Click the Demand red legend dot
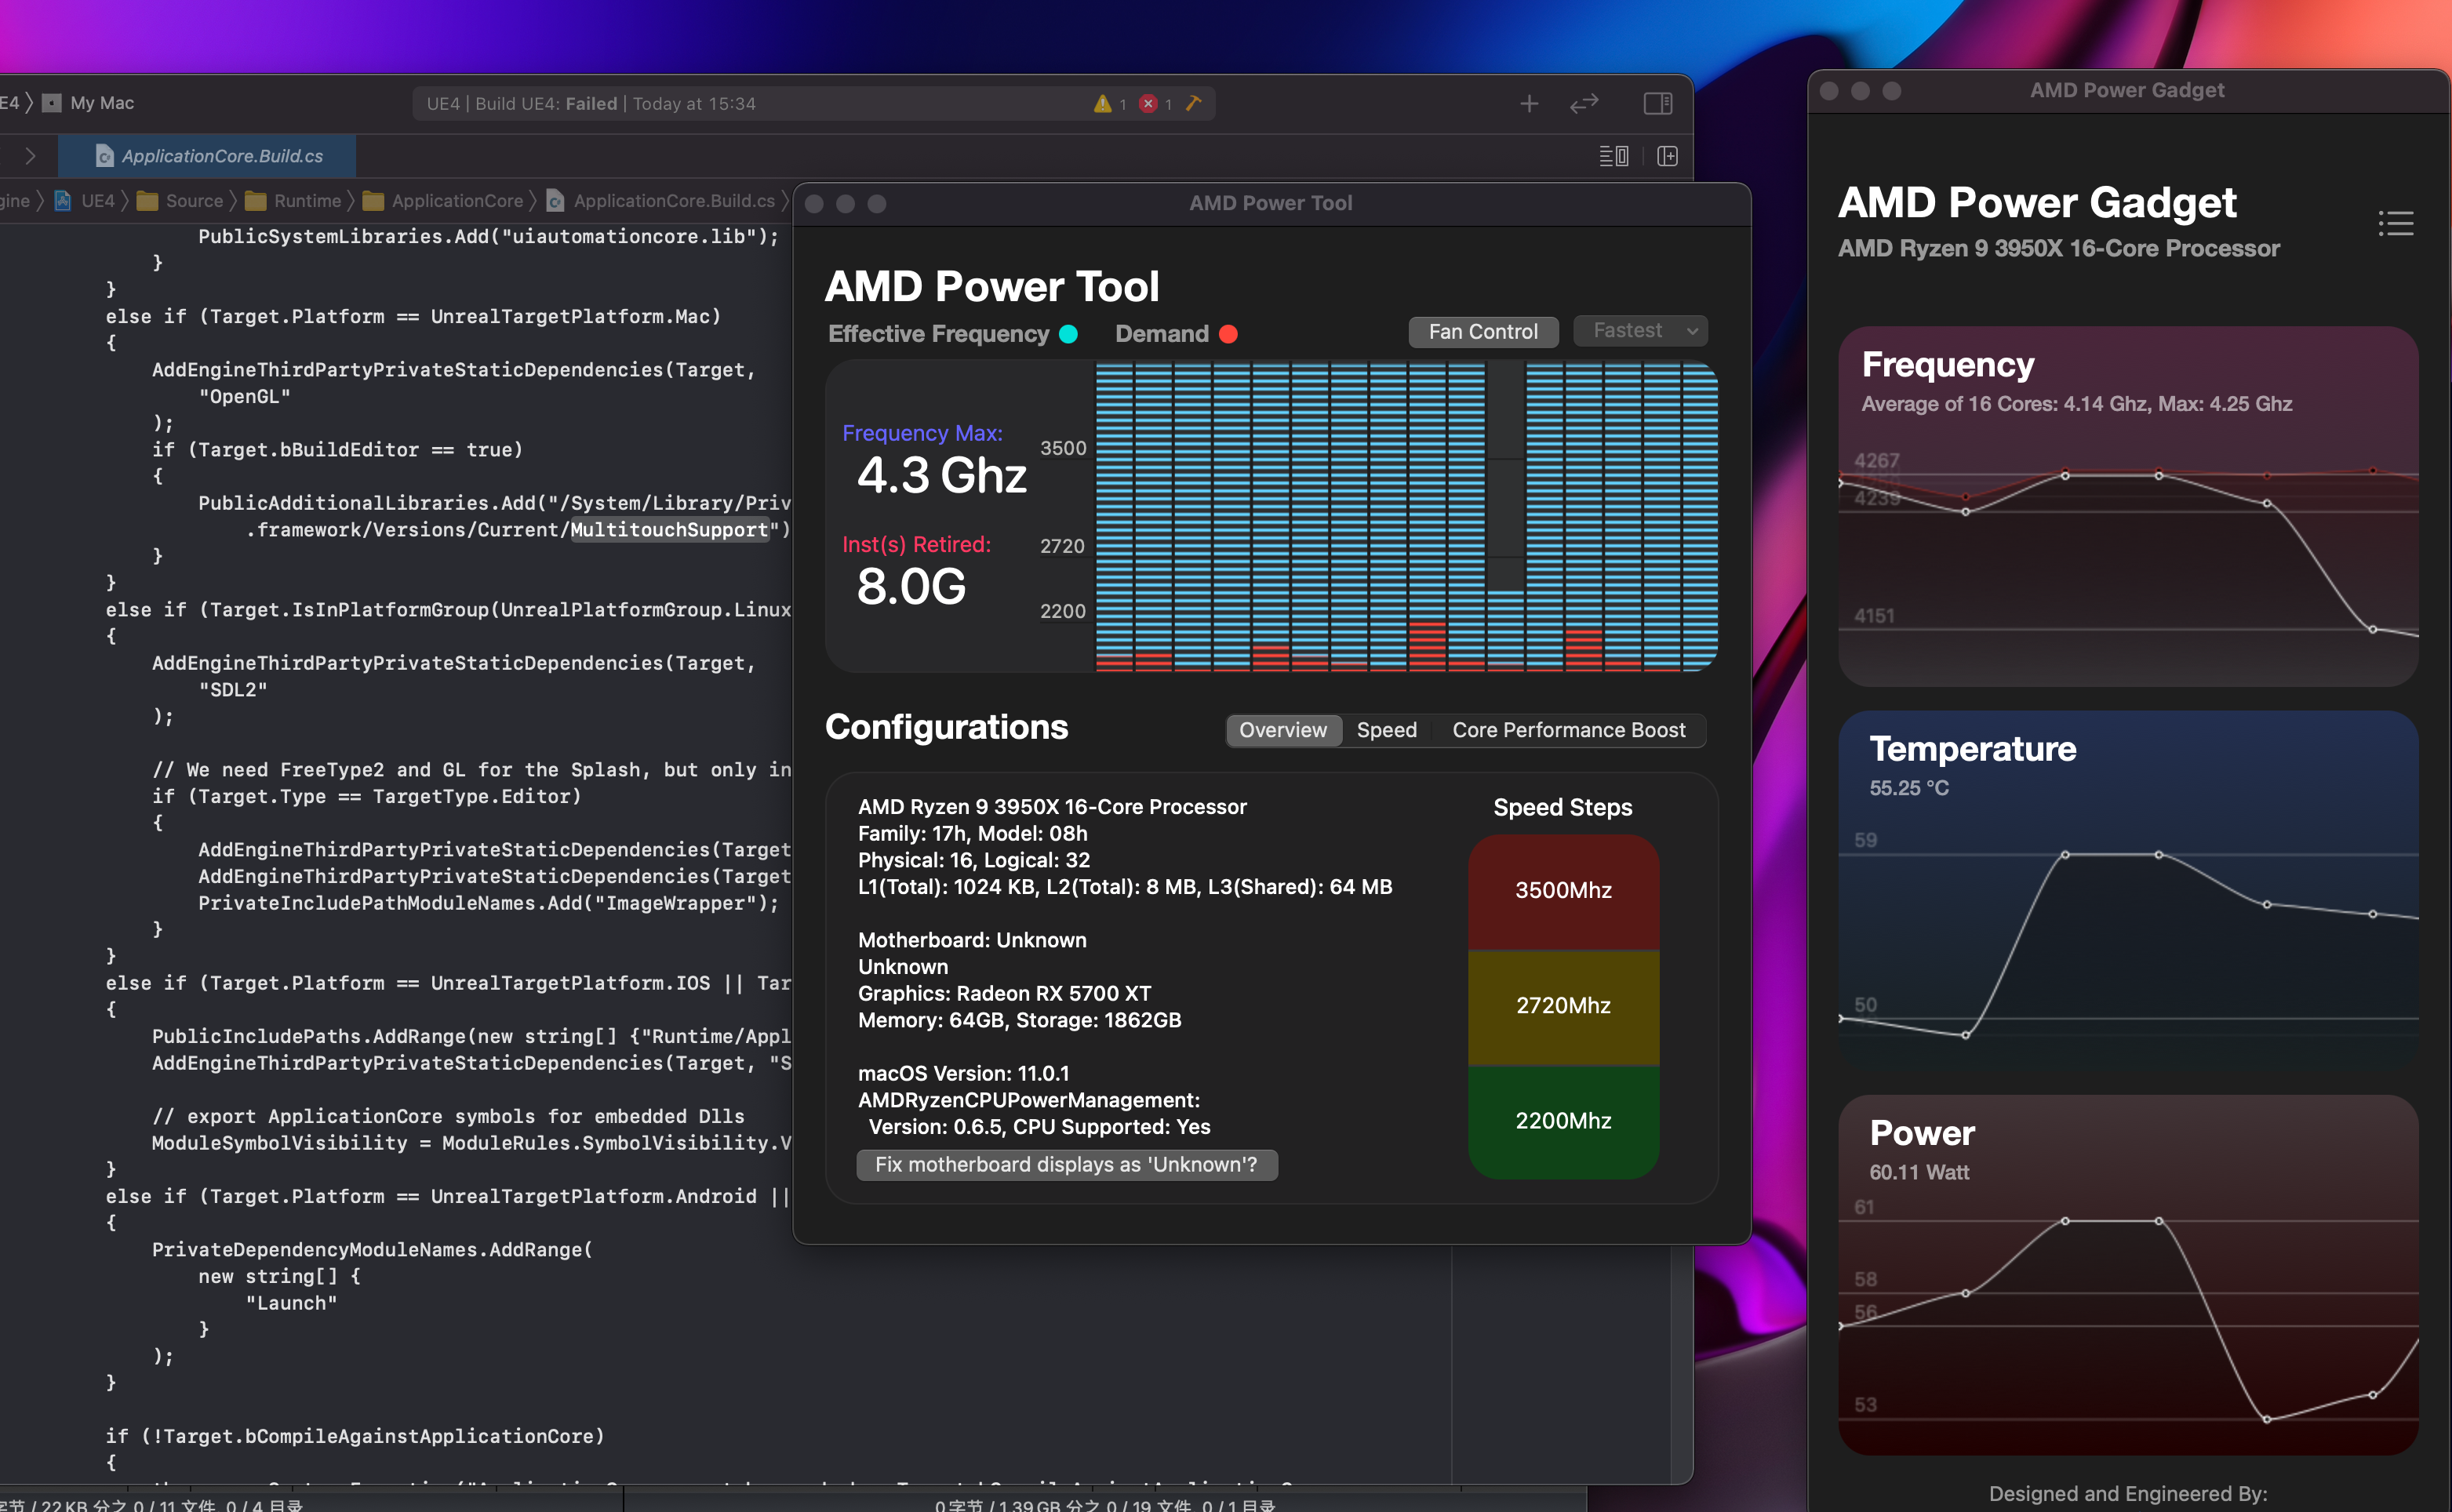Image resolution: width=2452 pixels, height=1512 pixels. pos(1228,334)
